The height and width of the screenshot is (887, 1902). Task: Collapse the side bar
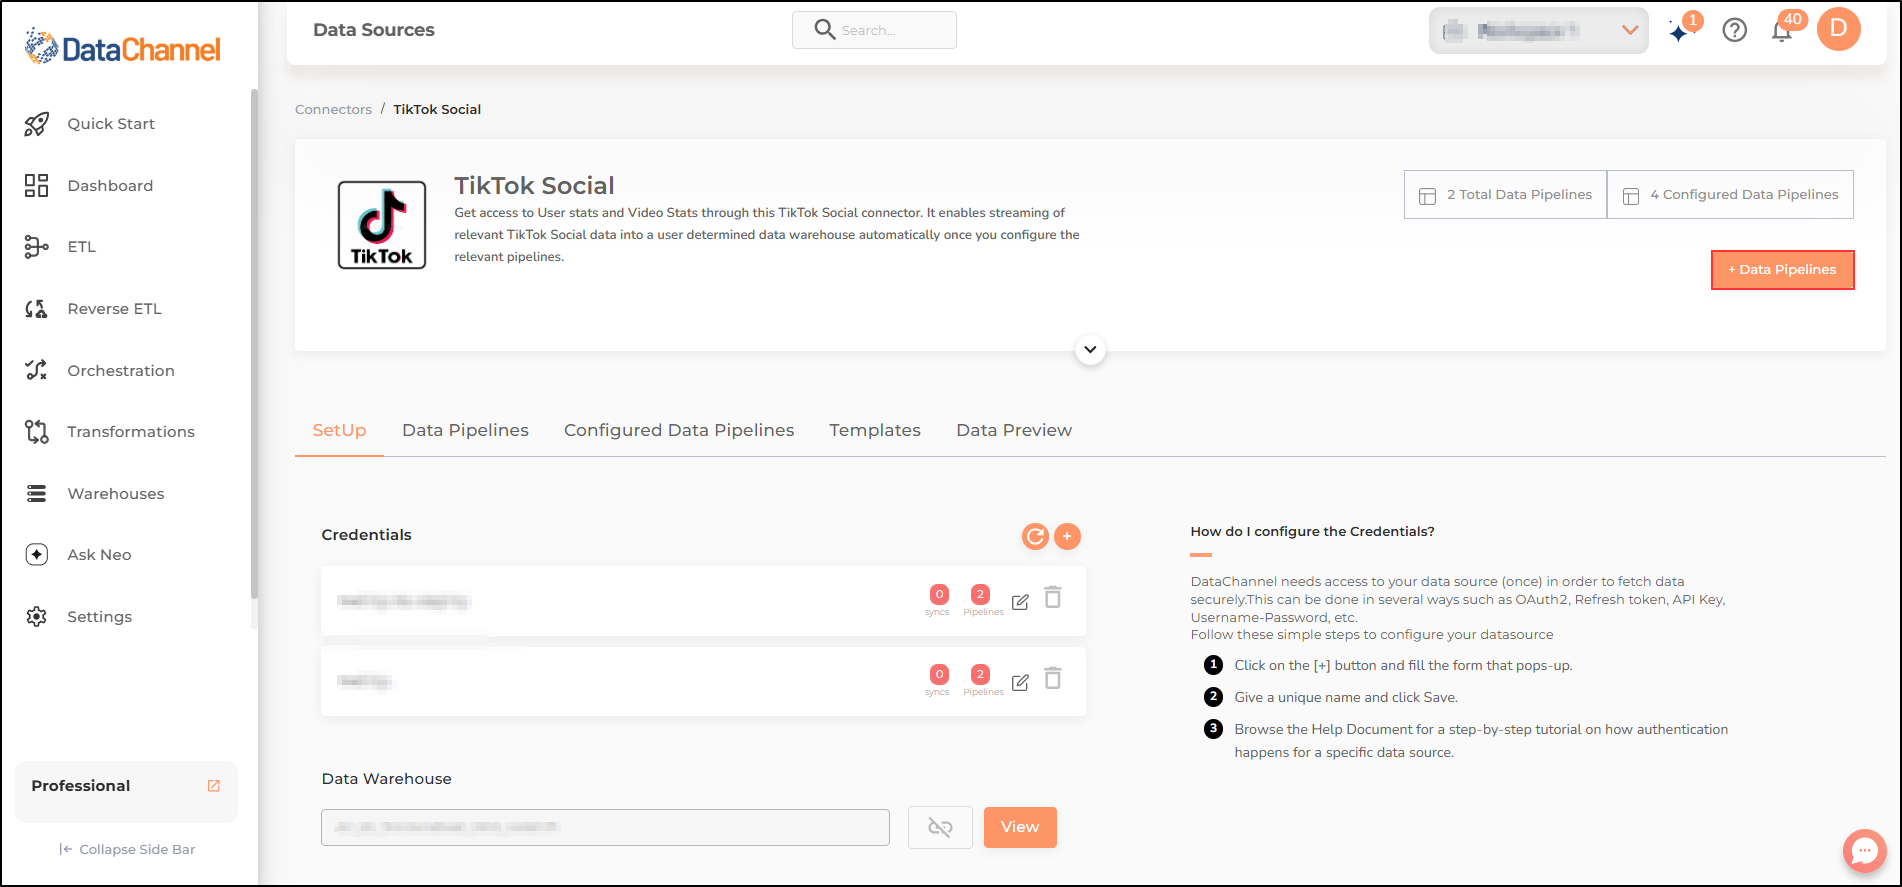127,849
